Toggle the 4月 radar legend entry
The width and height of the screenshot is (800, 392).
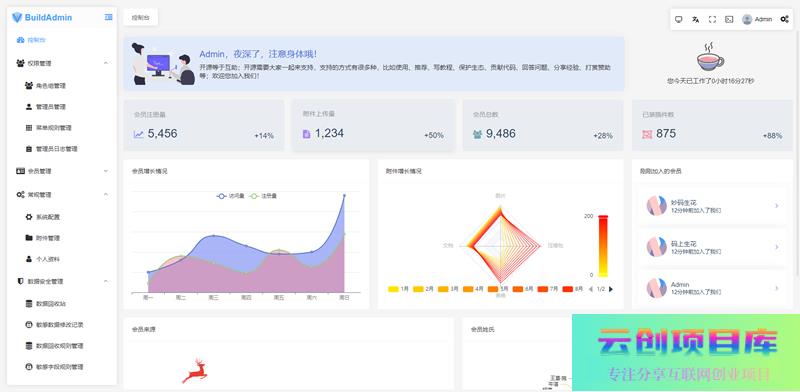[473, 289]
